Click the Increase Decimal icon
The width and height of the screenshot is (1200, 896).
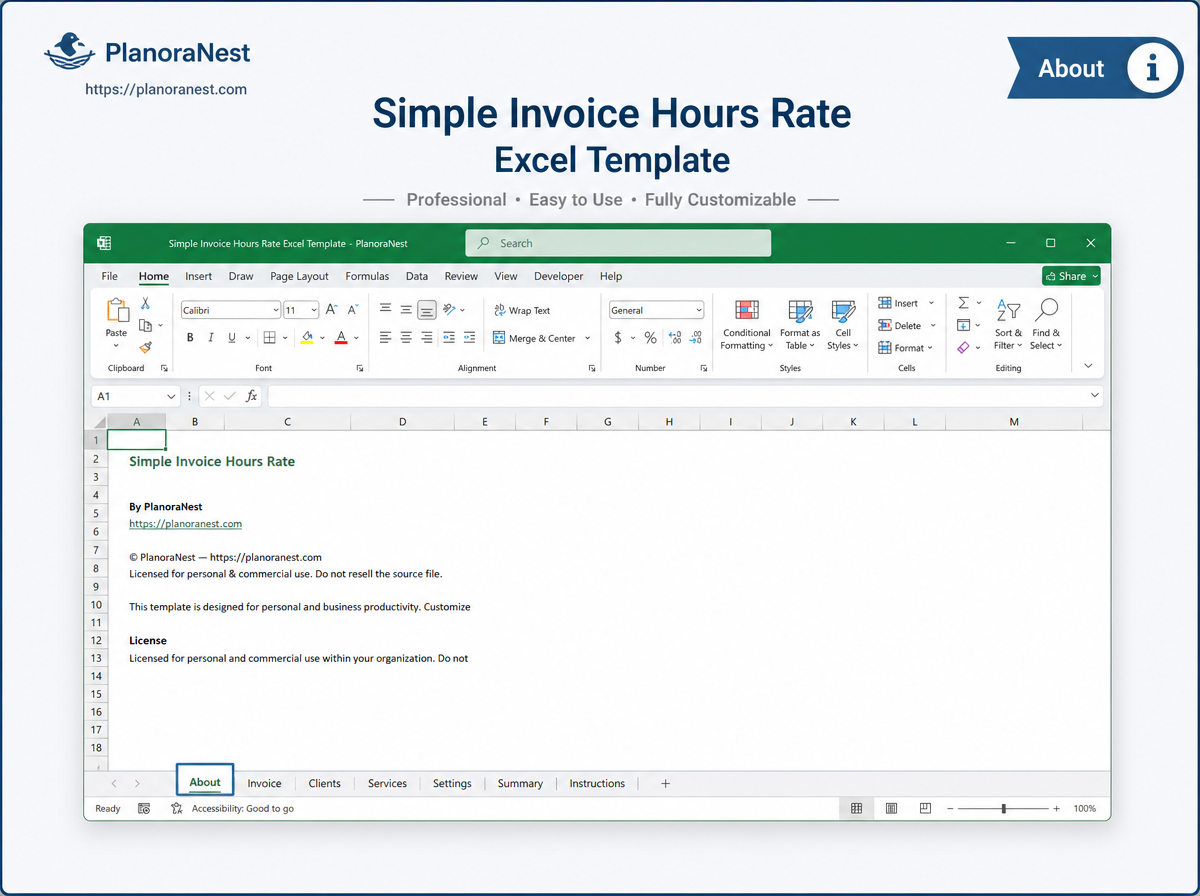(674, 338)
